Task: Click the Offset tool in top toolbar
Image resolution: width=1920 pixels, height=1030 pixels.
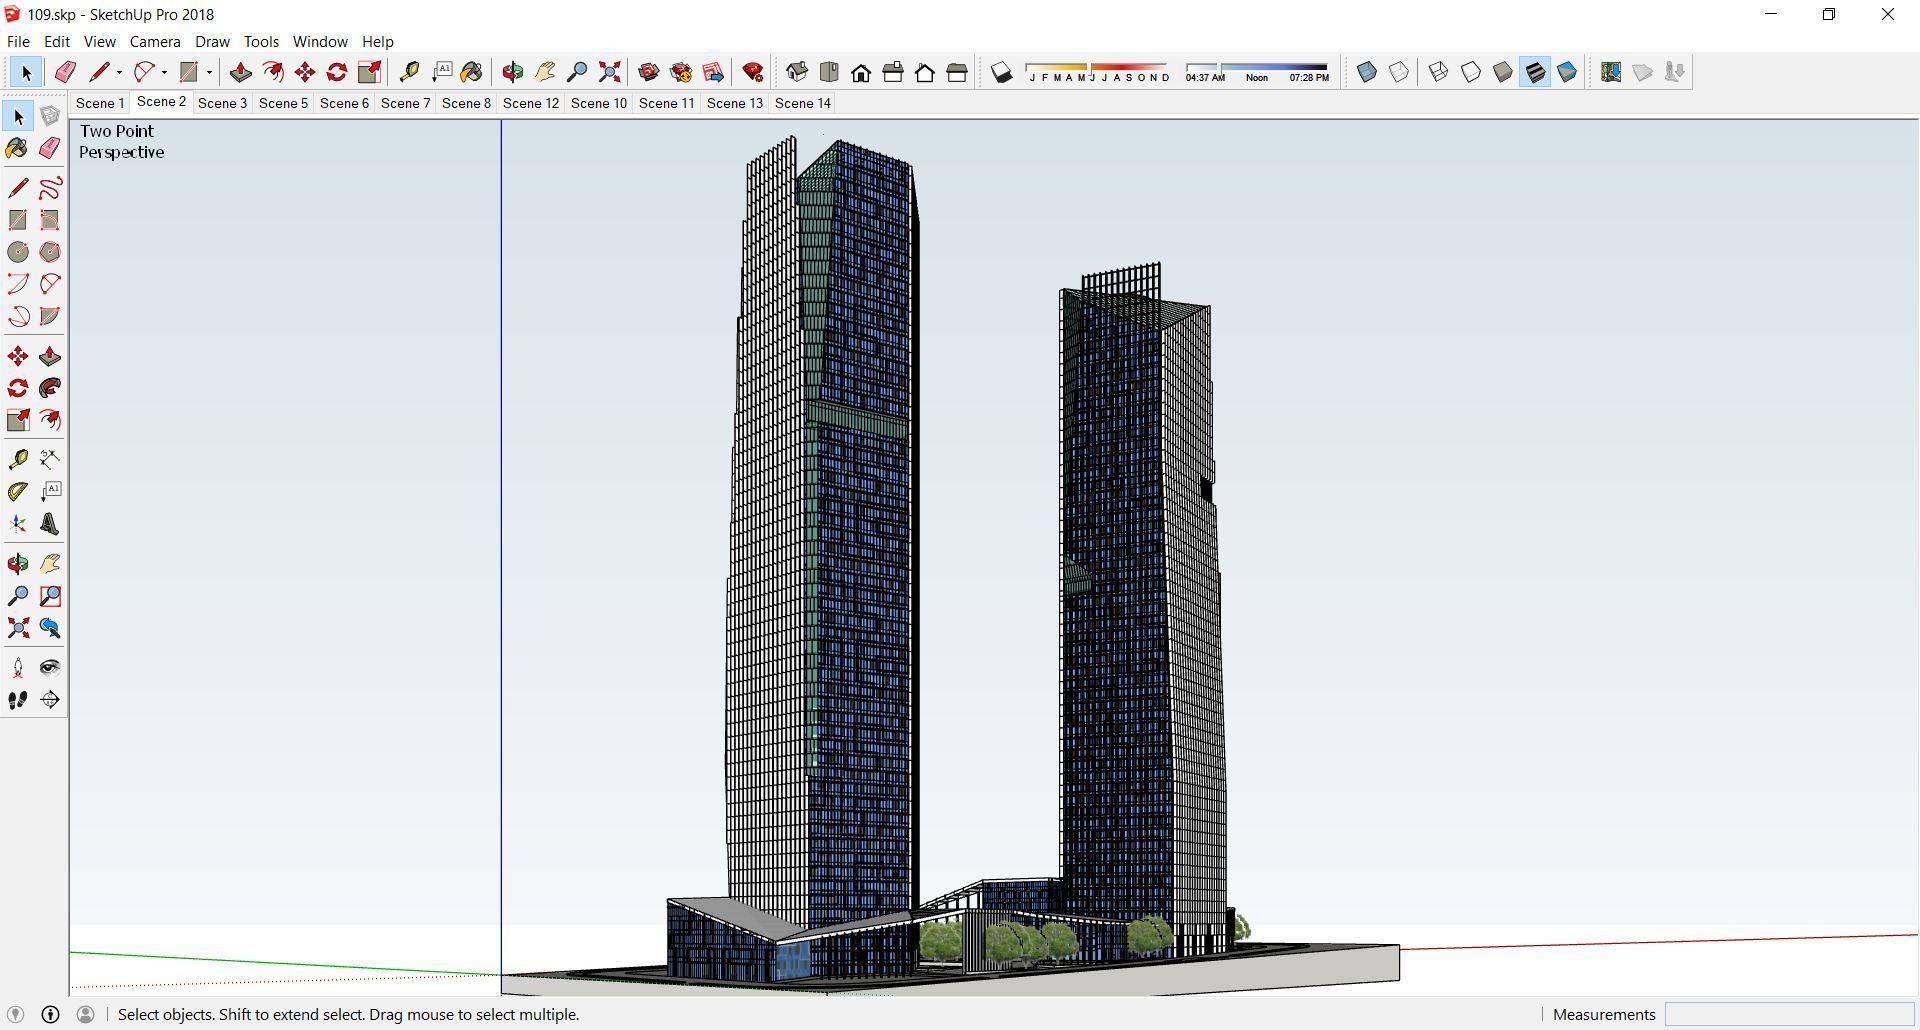Action: coord(272,72)
